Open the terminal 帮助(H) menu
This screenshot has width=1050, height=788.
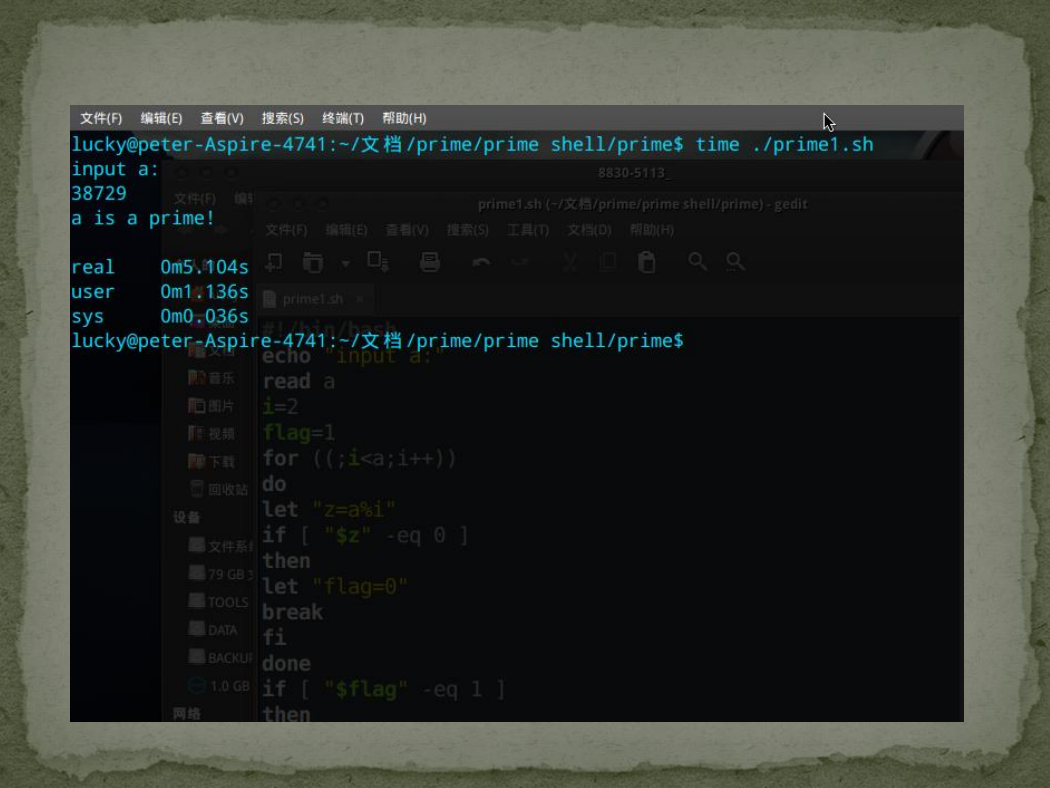[x=404, y=119]
